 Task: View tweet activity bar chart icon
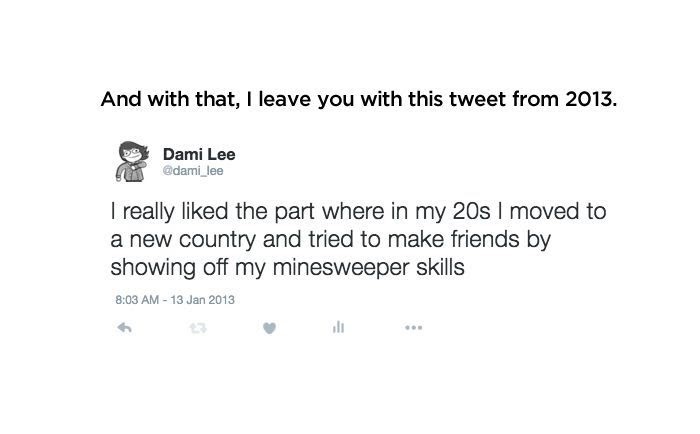coord(338,327)
